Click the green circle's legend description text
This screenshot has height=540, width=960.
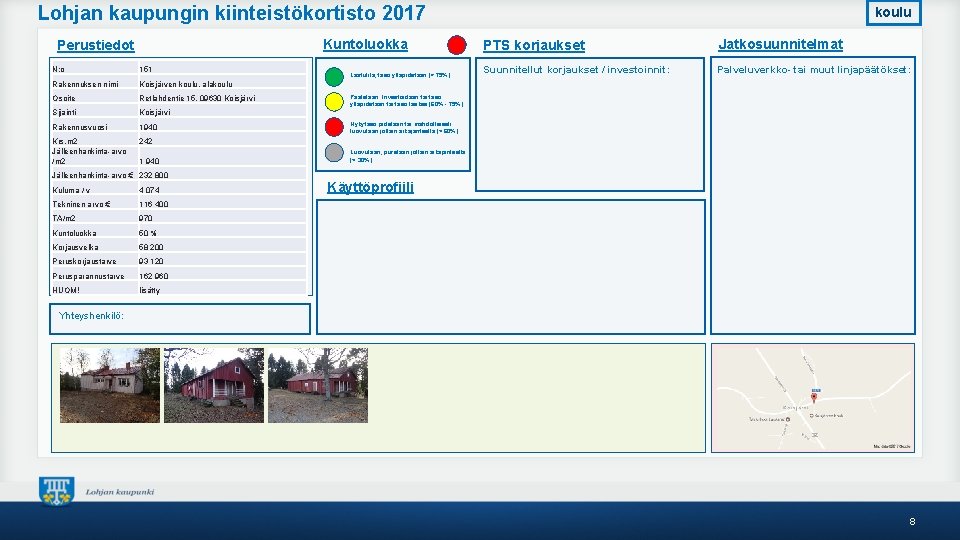[x=400, y=75]
